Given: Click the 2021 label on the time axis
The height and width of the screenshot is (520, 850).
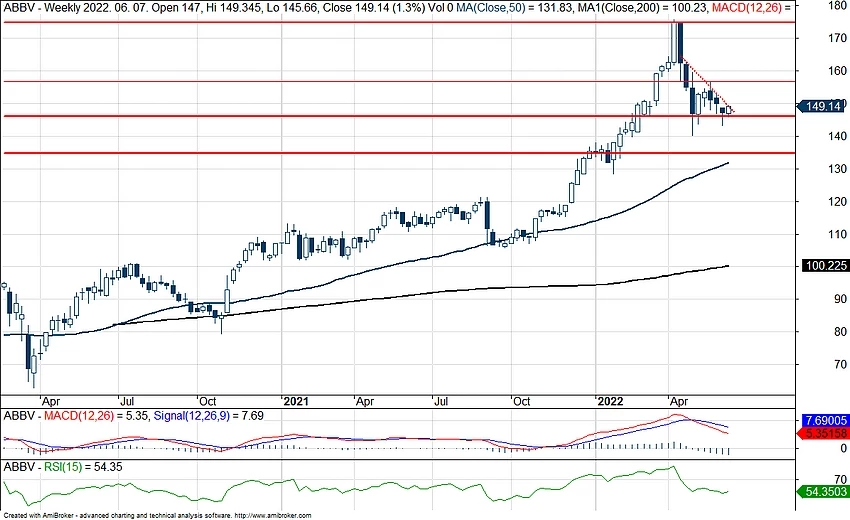Looking at the screenshot, I should tap(296, 402).
